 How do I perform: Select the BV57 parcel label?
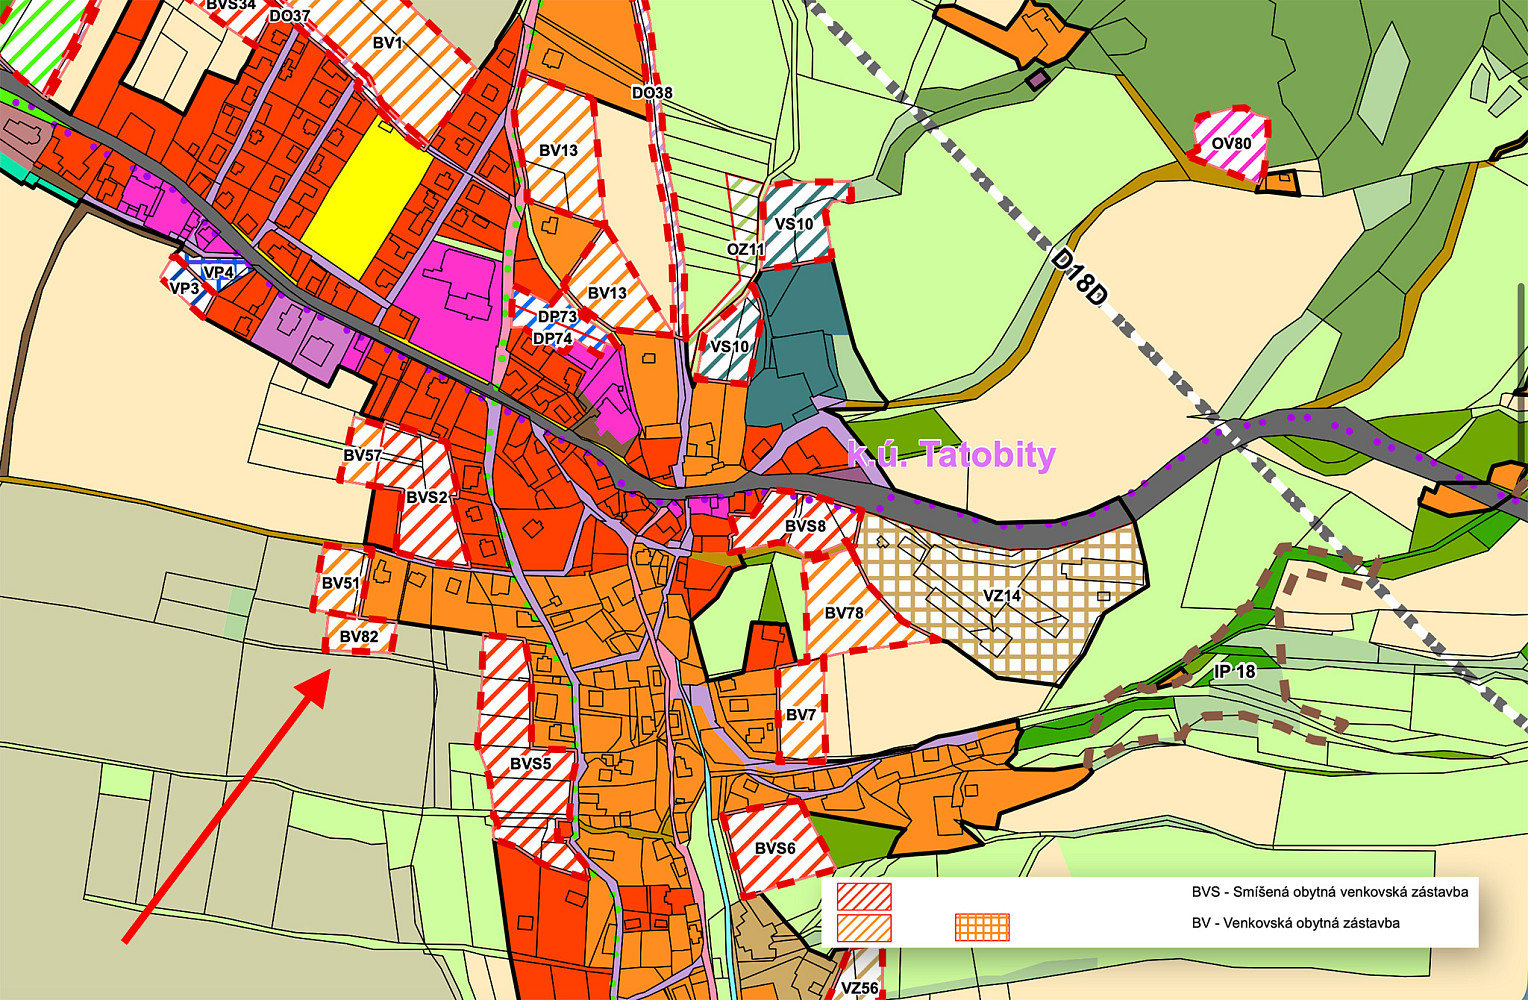[362, 455]
